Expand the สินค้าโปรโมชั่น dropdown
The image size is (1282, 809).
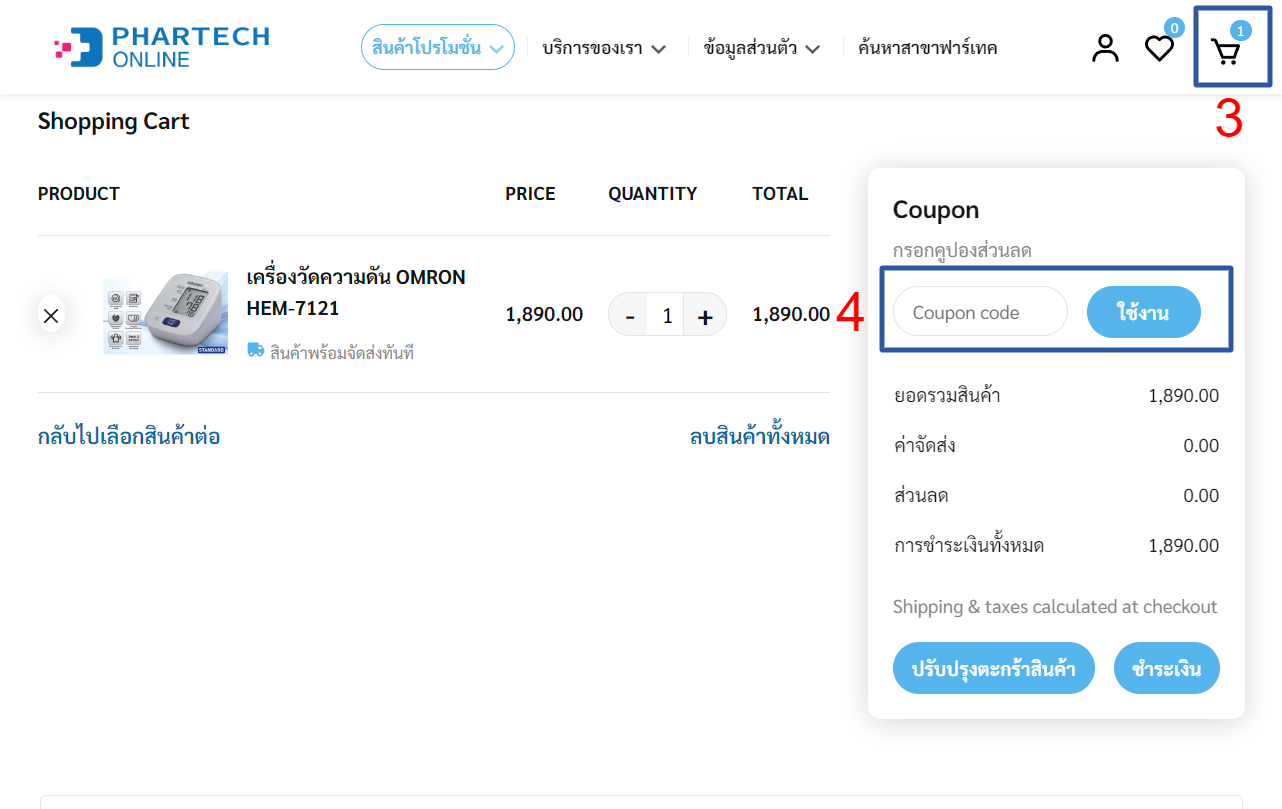click(438, 47)
